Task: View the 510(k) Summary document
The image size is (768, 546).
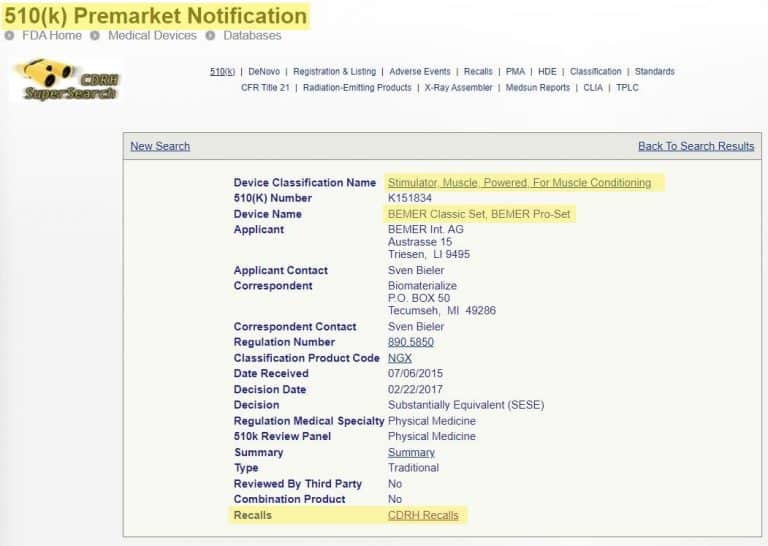Action: (411, 453)
